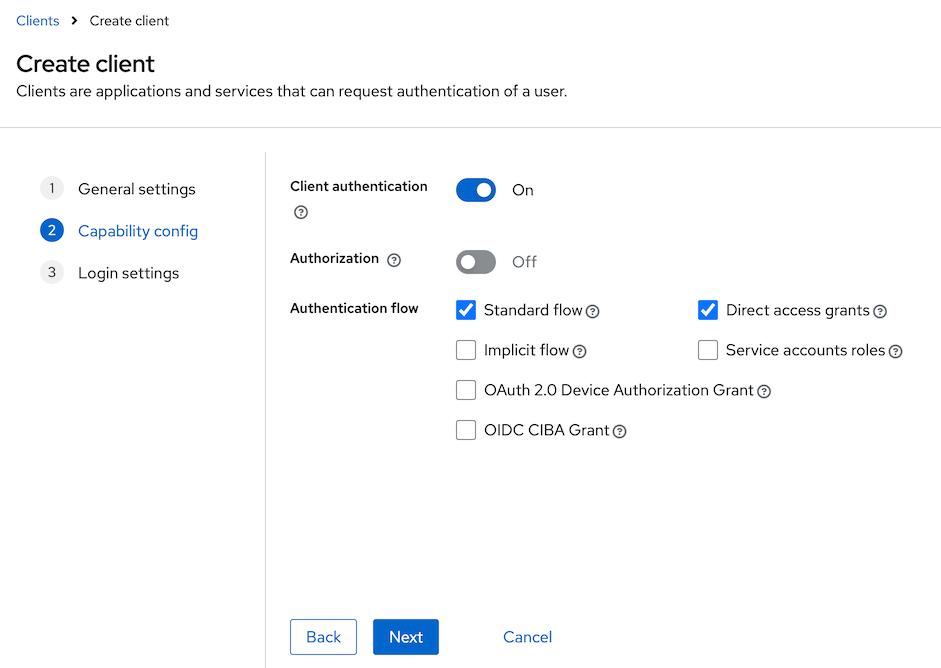Turn off the Client authentication switch

(476, 190)
